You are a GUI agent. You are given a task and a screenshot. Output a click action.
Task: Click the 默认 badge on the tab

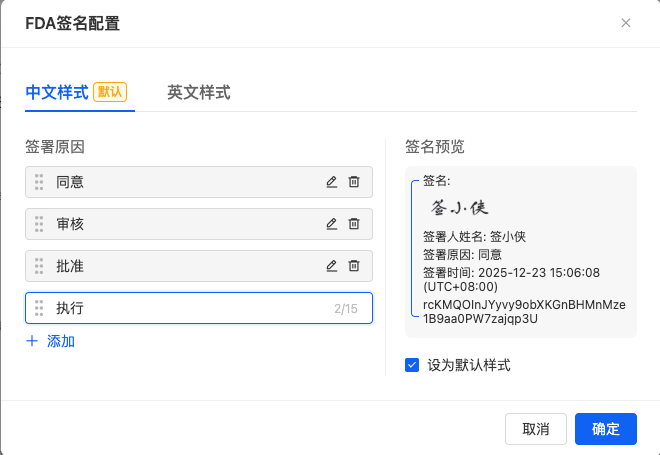[110, 93]
